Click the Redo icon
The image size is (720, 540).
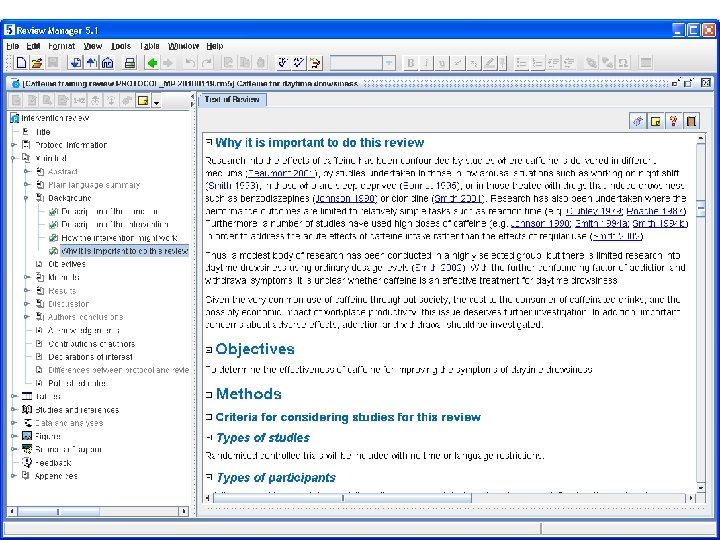click(206, 63)
